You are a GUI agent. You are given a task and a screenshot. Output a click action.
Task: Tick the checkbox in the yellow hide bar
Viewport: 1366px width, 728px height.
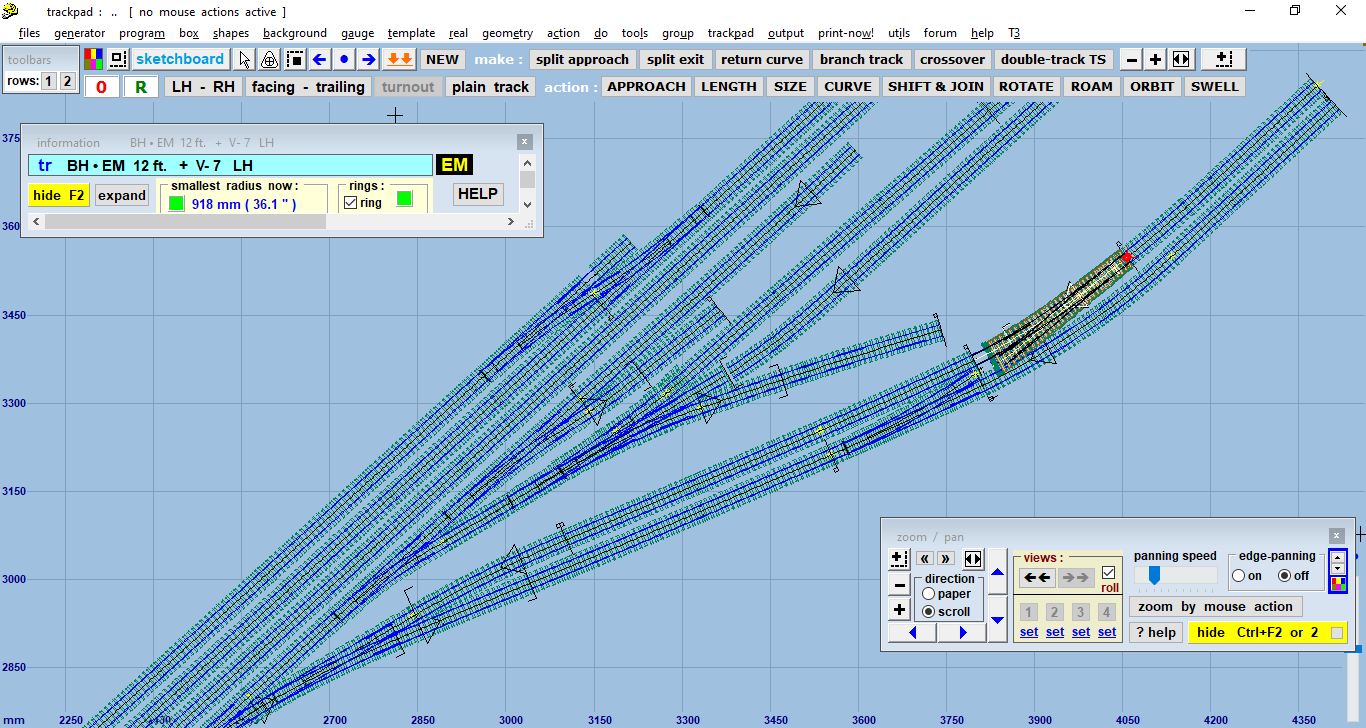pos(1337,633)
